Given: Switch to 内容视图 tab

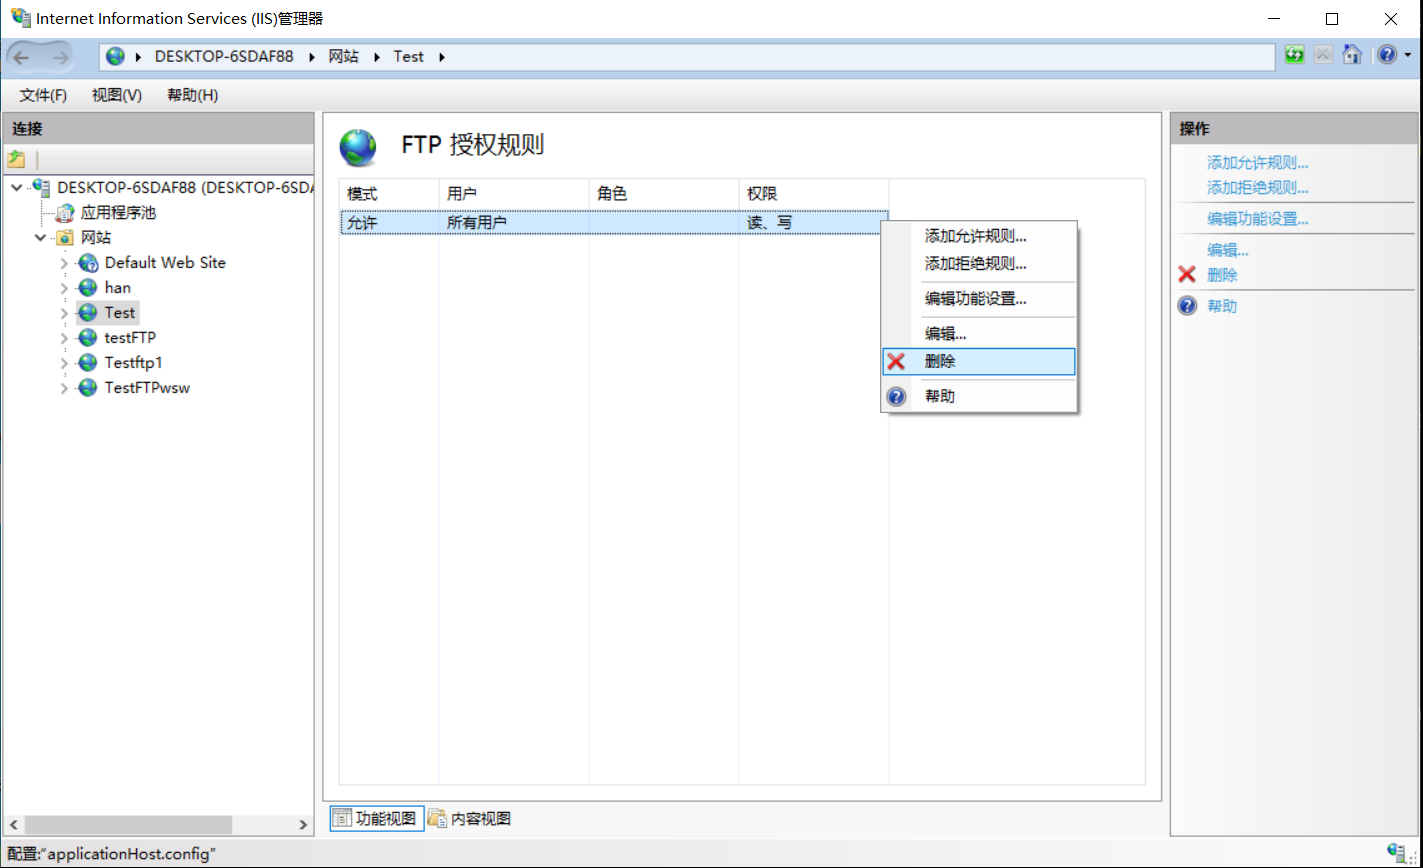Looking at the screenshot, I should [470, 818].
